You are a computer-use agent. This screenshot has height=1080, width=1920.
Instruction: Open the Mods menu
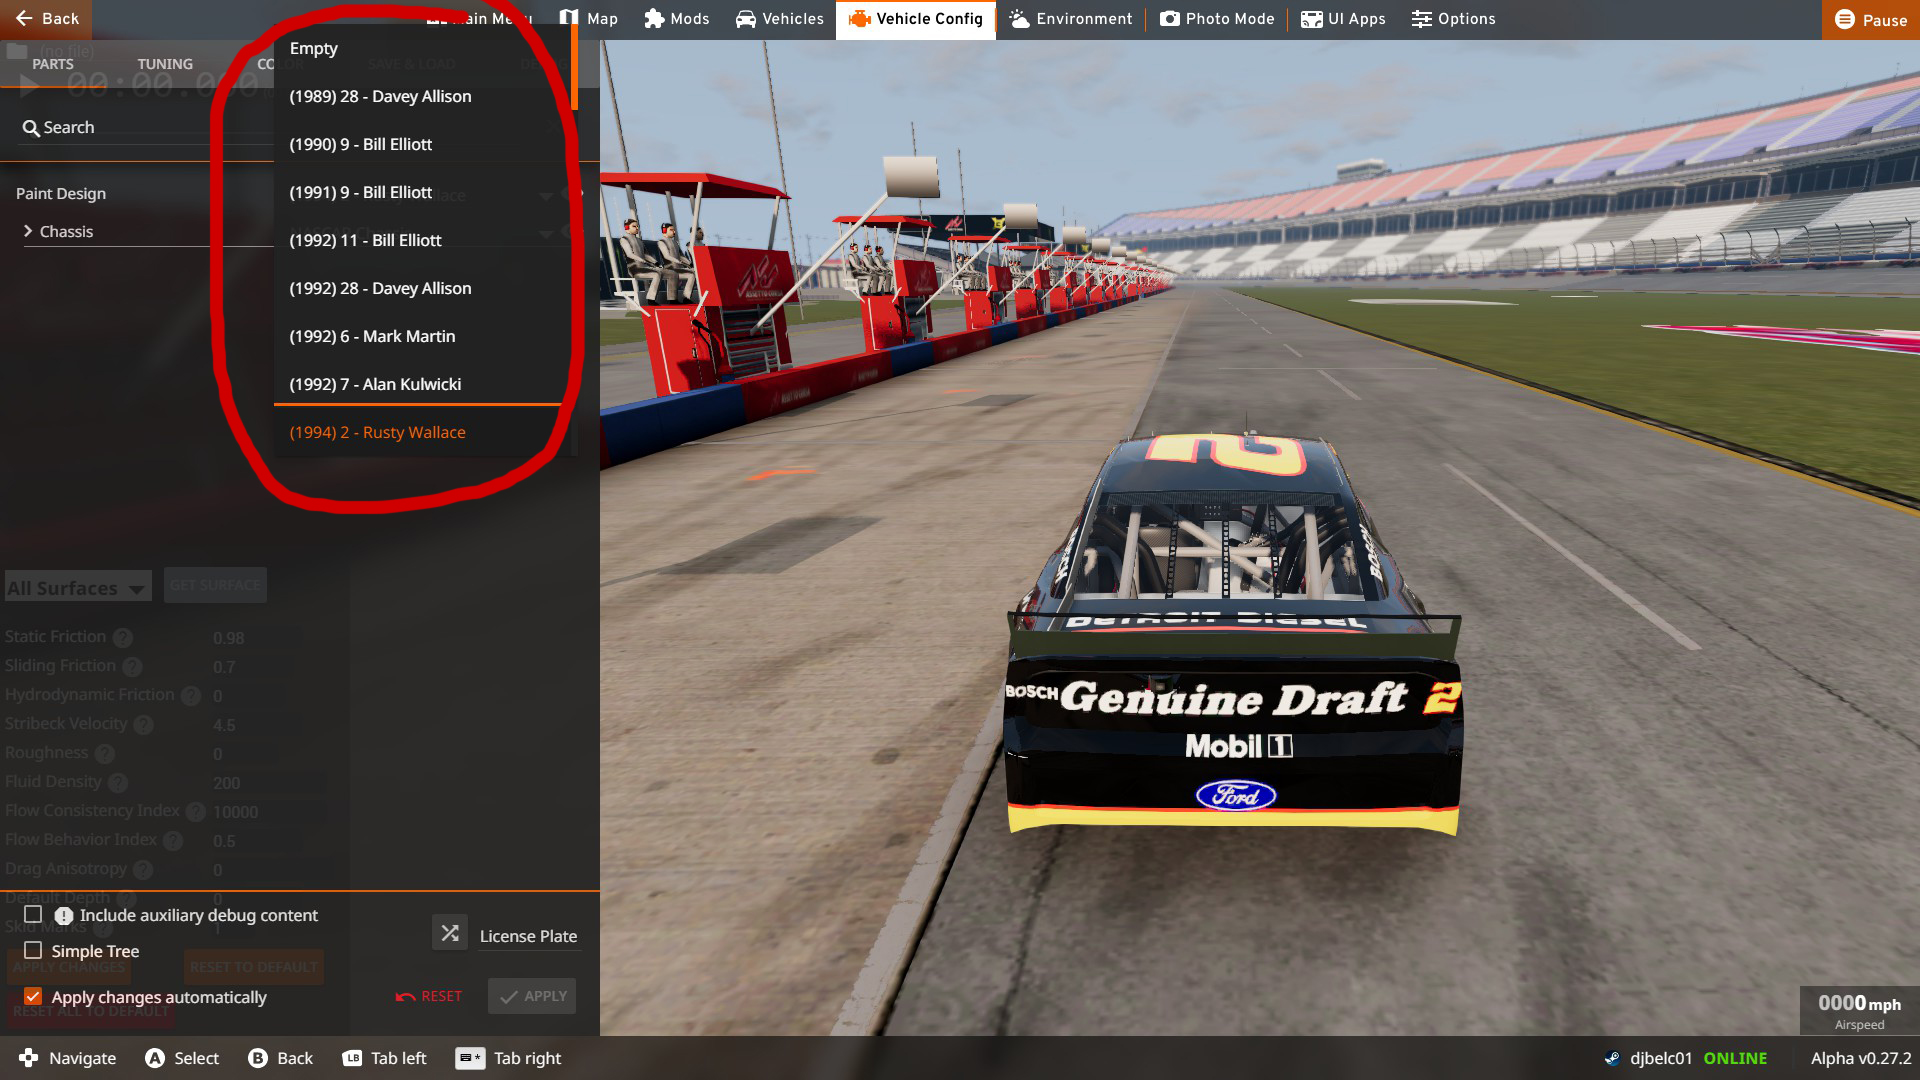[677, 19]
